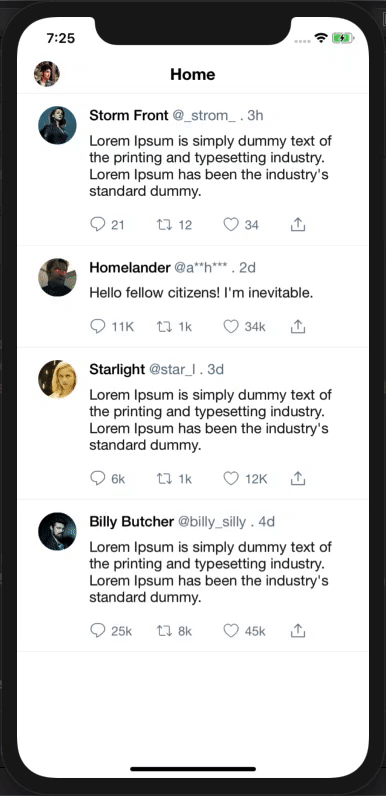Like Starlight's tweet showing 12K

click(231, 478)
